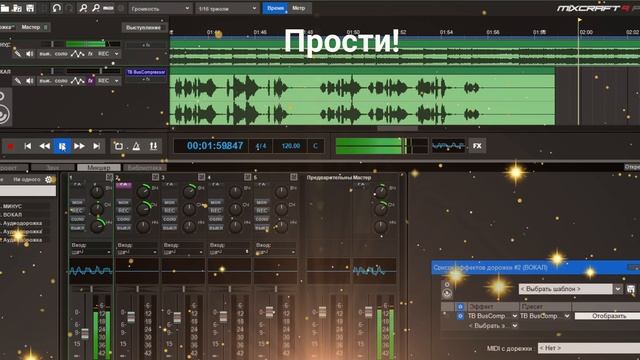The height and width of the screenshot is (360, 640).
Task: Click TB BusCompressor label on ВОКАЛ track
Action: 146,72
